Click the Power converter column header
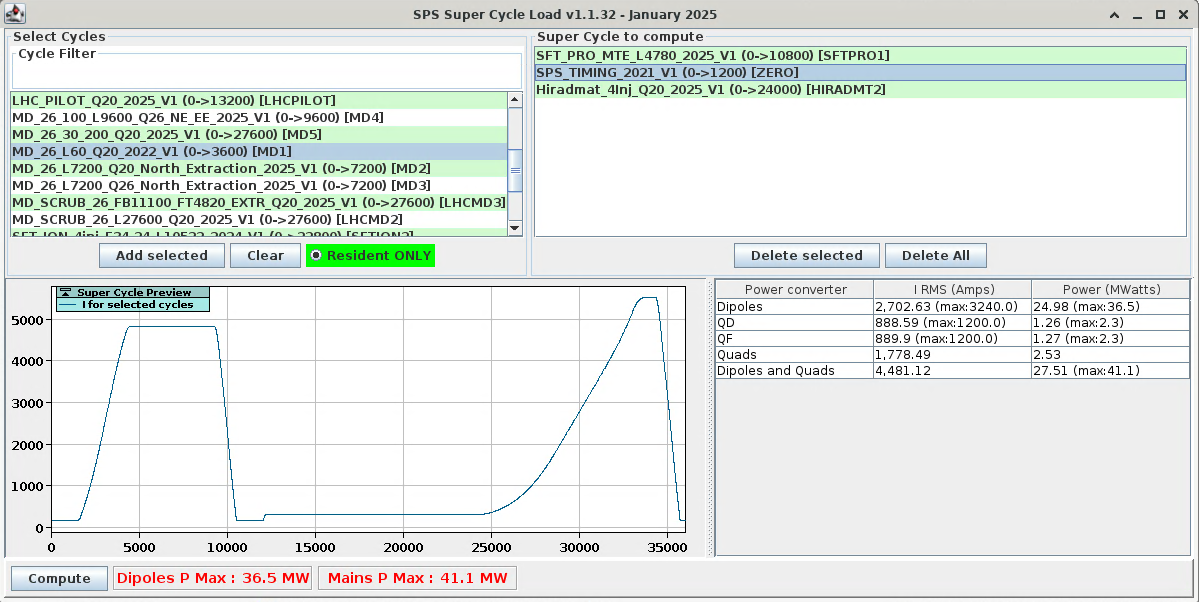The width and height of the screenshot is (1199, 602). click(794, 290)
